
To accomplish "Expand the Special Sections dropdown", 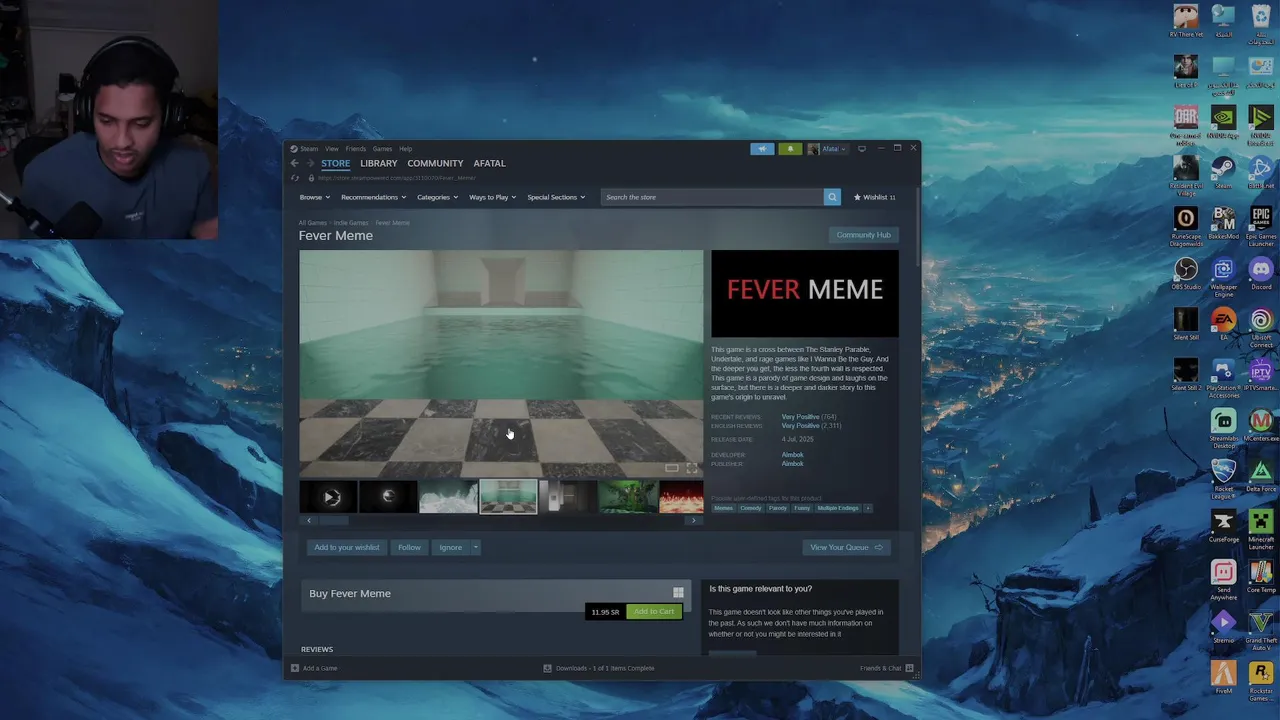I will [556, 197].
